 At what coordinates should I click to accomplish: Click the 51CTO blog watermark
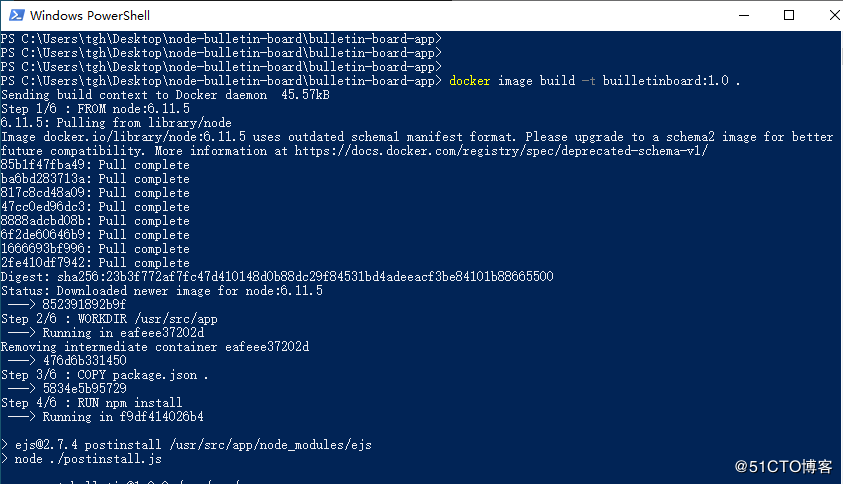pyautogui.click(x=783, y=466)
